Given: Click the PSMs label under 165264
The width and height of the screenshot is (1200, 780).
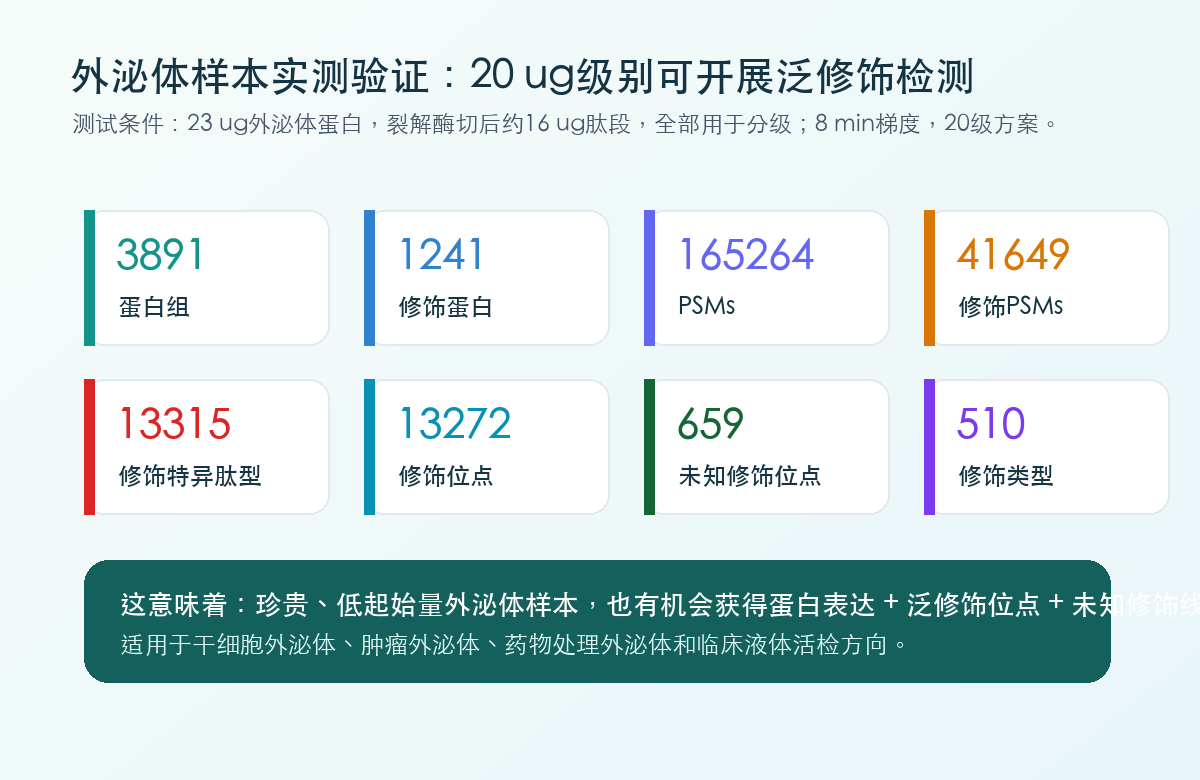Looking at the screenshot, I should [707, 306].
